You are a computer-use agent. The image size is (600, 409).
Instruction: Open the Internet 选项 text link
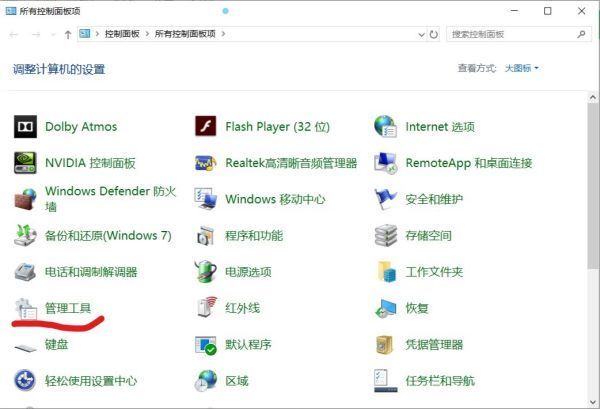pos(440,127)
